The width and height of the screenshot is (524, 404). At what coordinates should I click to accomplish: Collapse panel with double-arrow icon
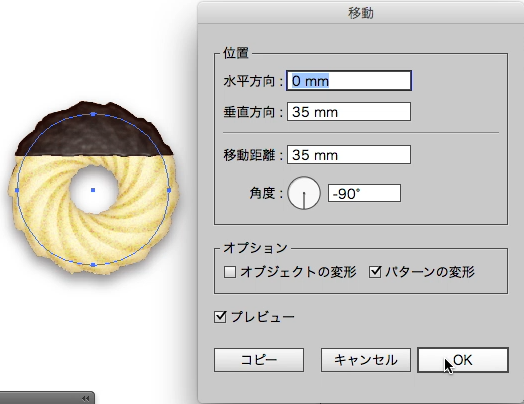pyautogui.click(x=86, y=398)
